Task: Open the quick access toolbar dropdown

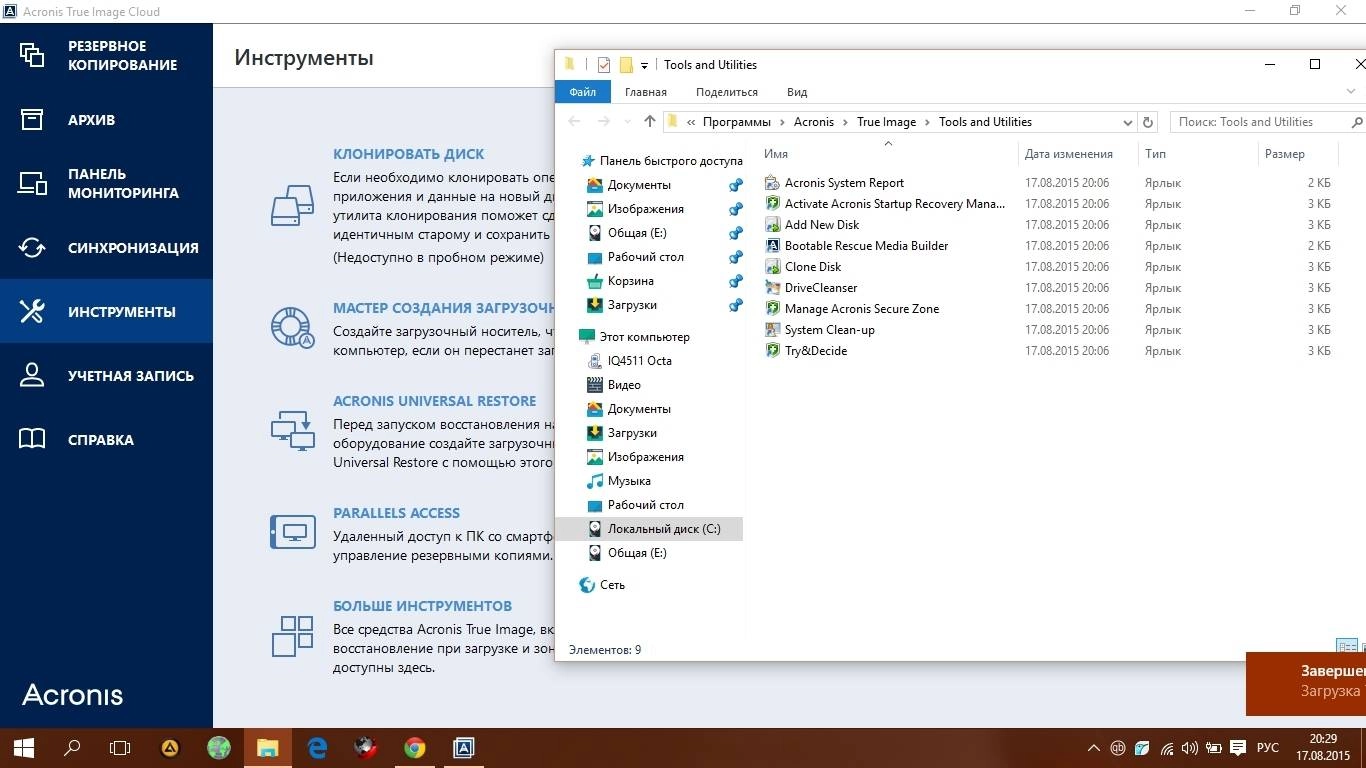Action: 644,65
